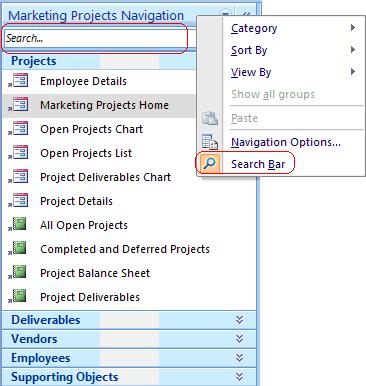Click the Navigation Options menu icon

210,142
